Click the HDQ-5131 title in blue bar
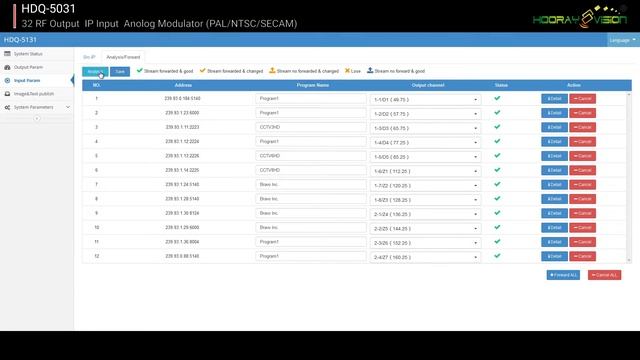 click(x=20, y=40)
